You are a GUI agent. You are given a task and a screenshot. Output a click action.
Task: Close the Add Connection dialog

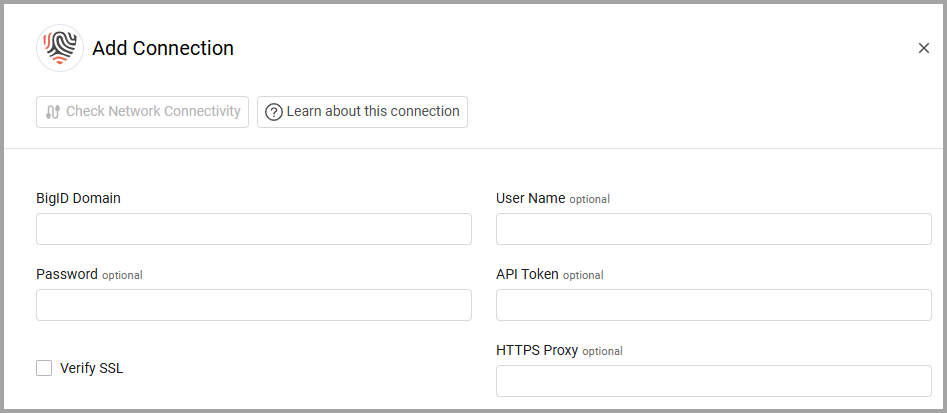point(923,48)
